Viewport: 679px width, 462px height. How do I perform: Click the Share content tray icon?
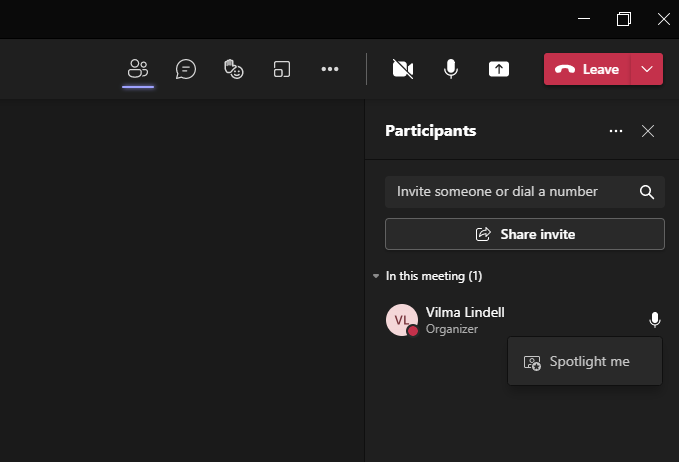coord(499,69)
